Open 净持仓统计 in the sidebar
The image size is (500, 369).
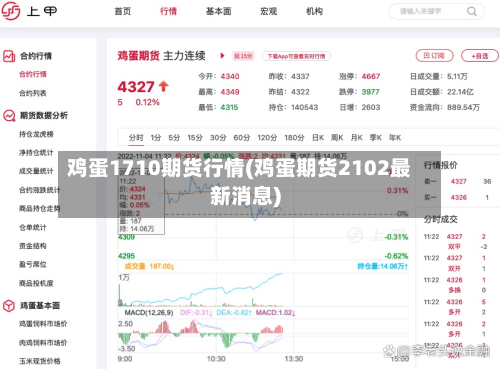point(36,153)
